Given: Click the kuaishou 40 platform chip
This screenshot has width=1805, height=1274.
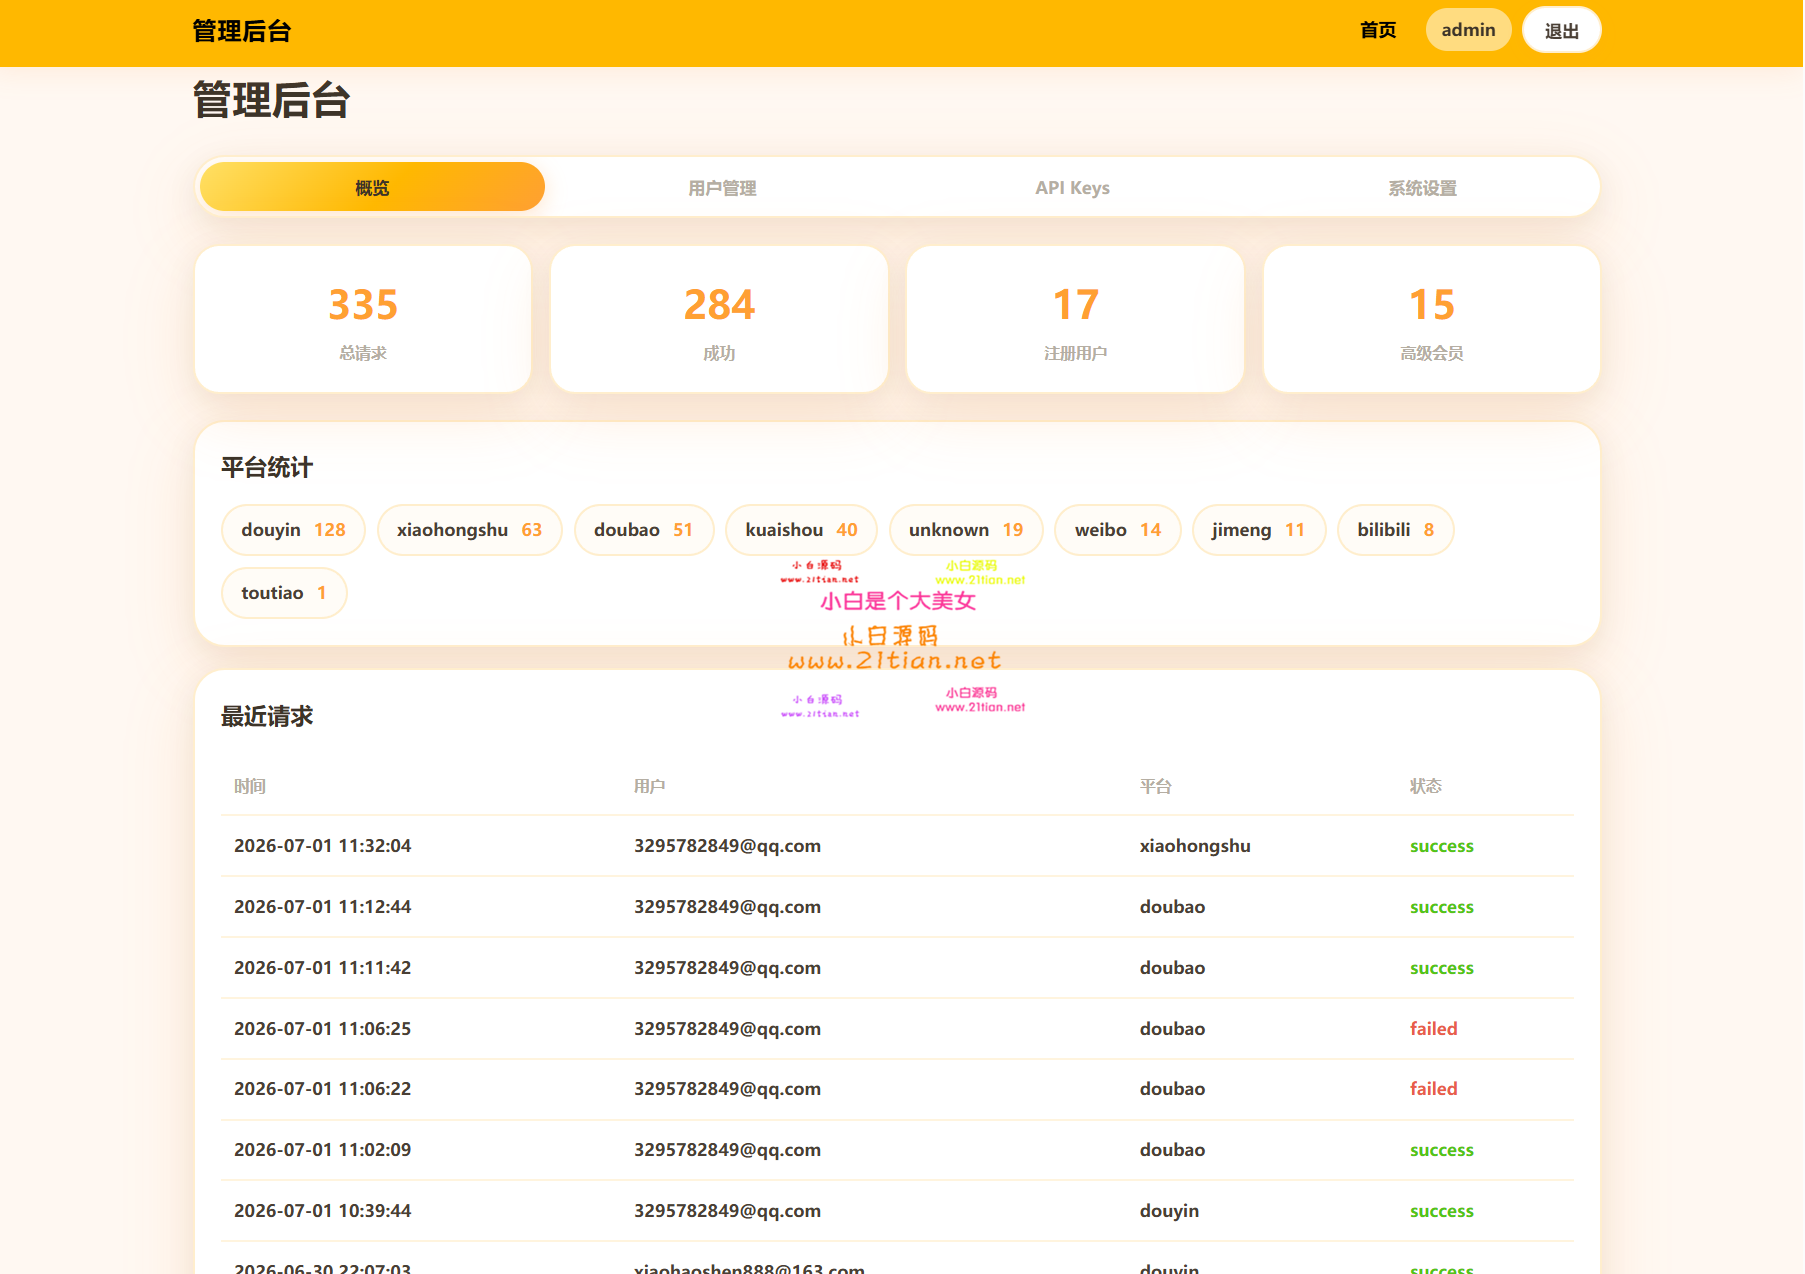Looking at the screenshot, I should pyautogui.click(x=801, y=530).
